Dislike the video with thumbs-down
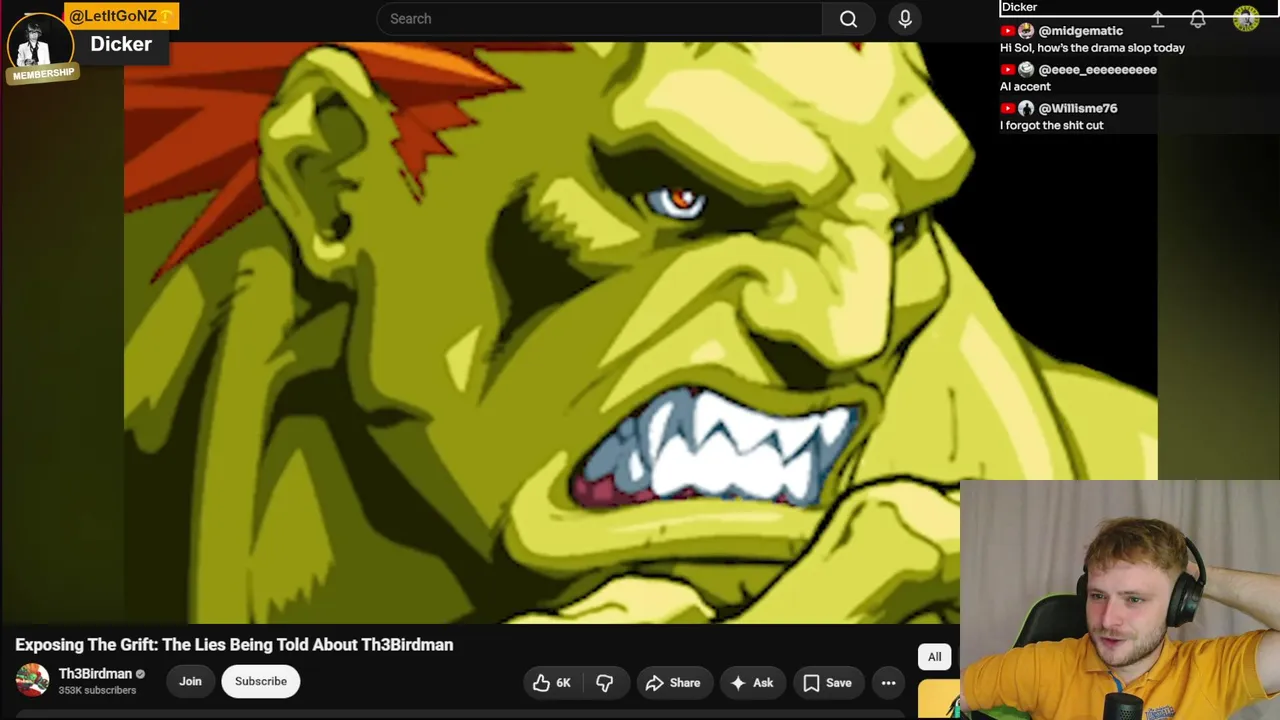This screenshot has height=720, width=1280. (605, 683)
